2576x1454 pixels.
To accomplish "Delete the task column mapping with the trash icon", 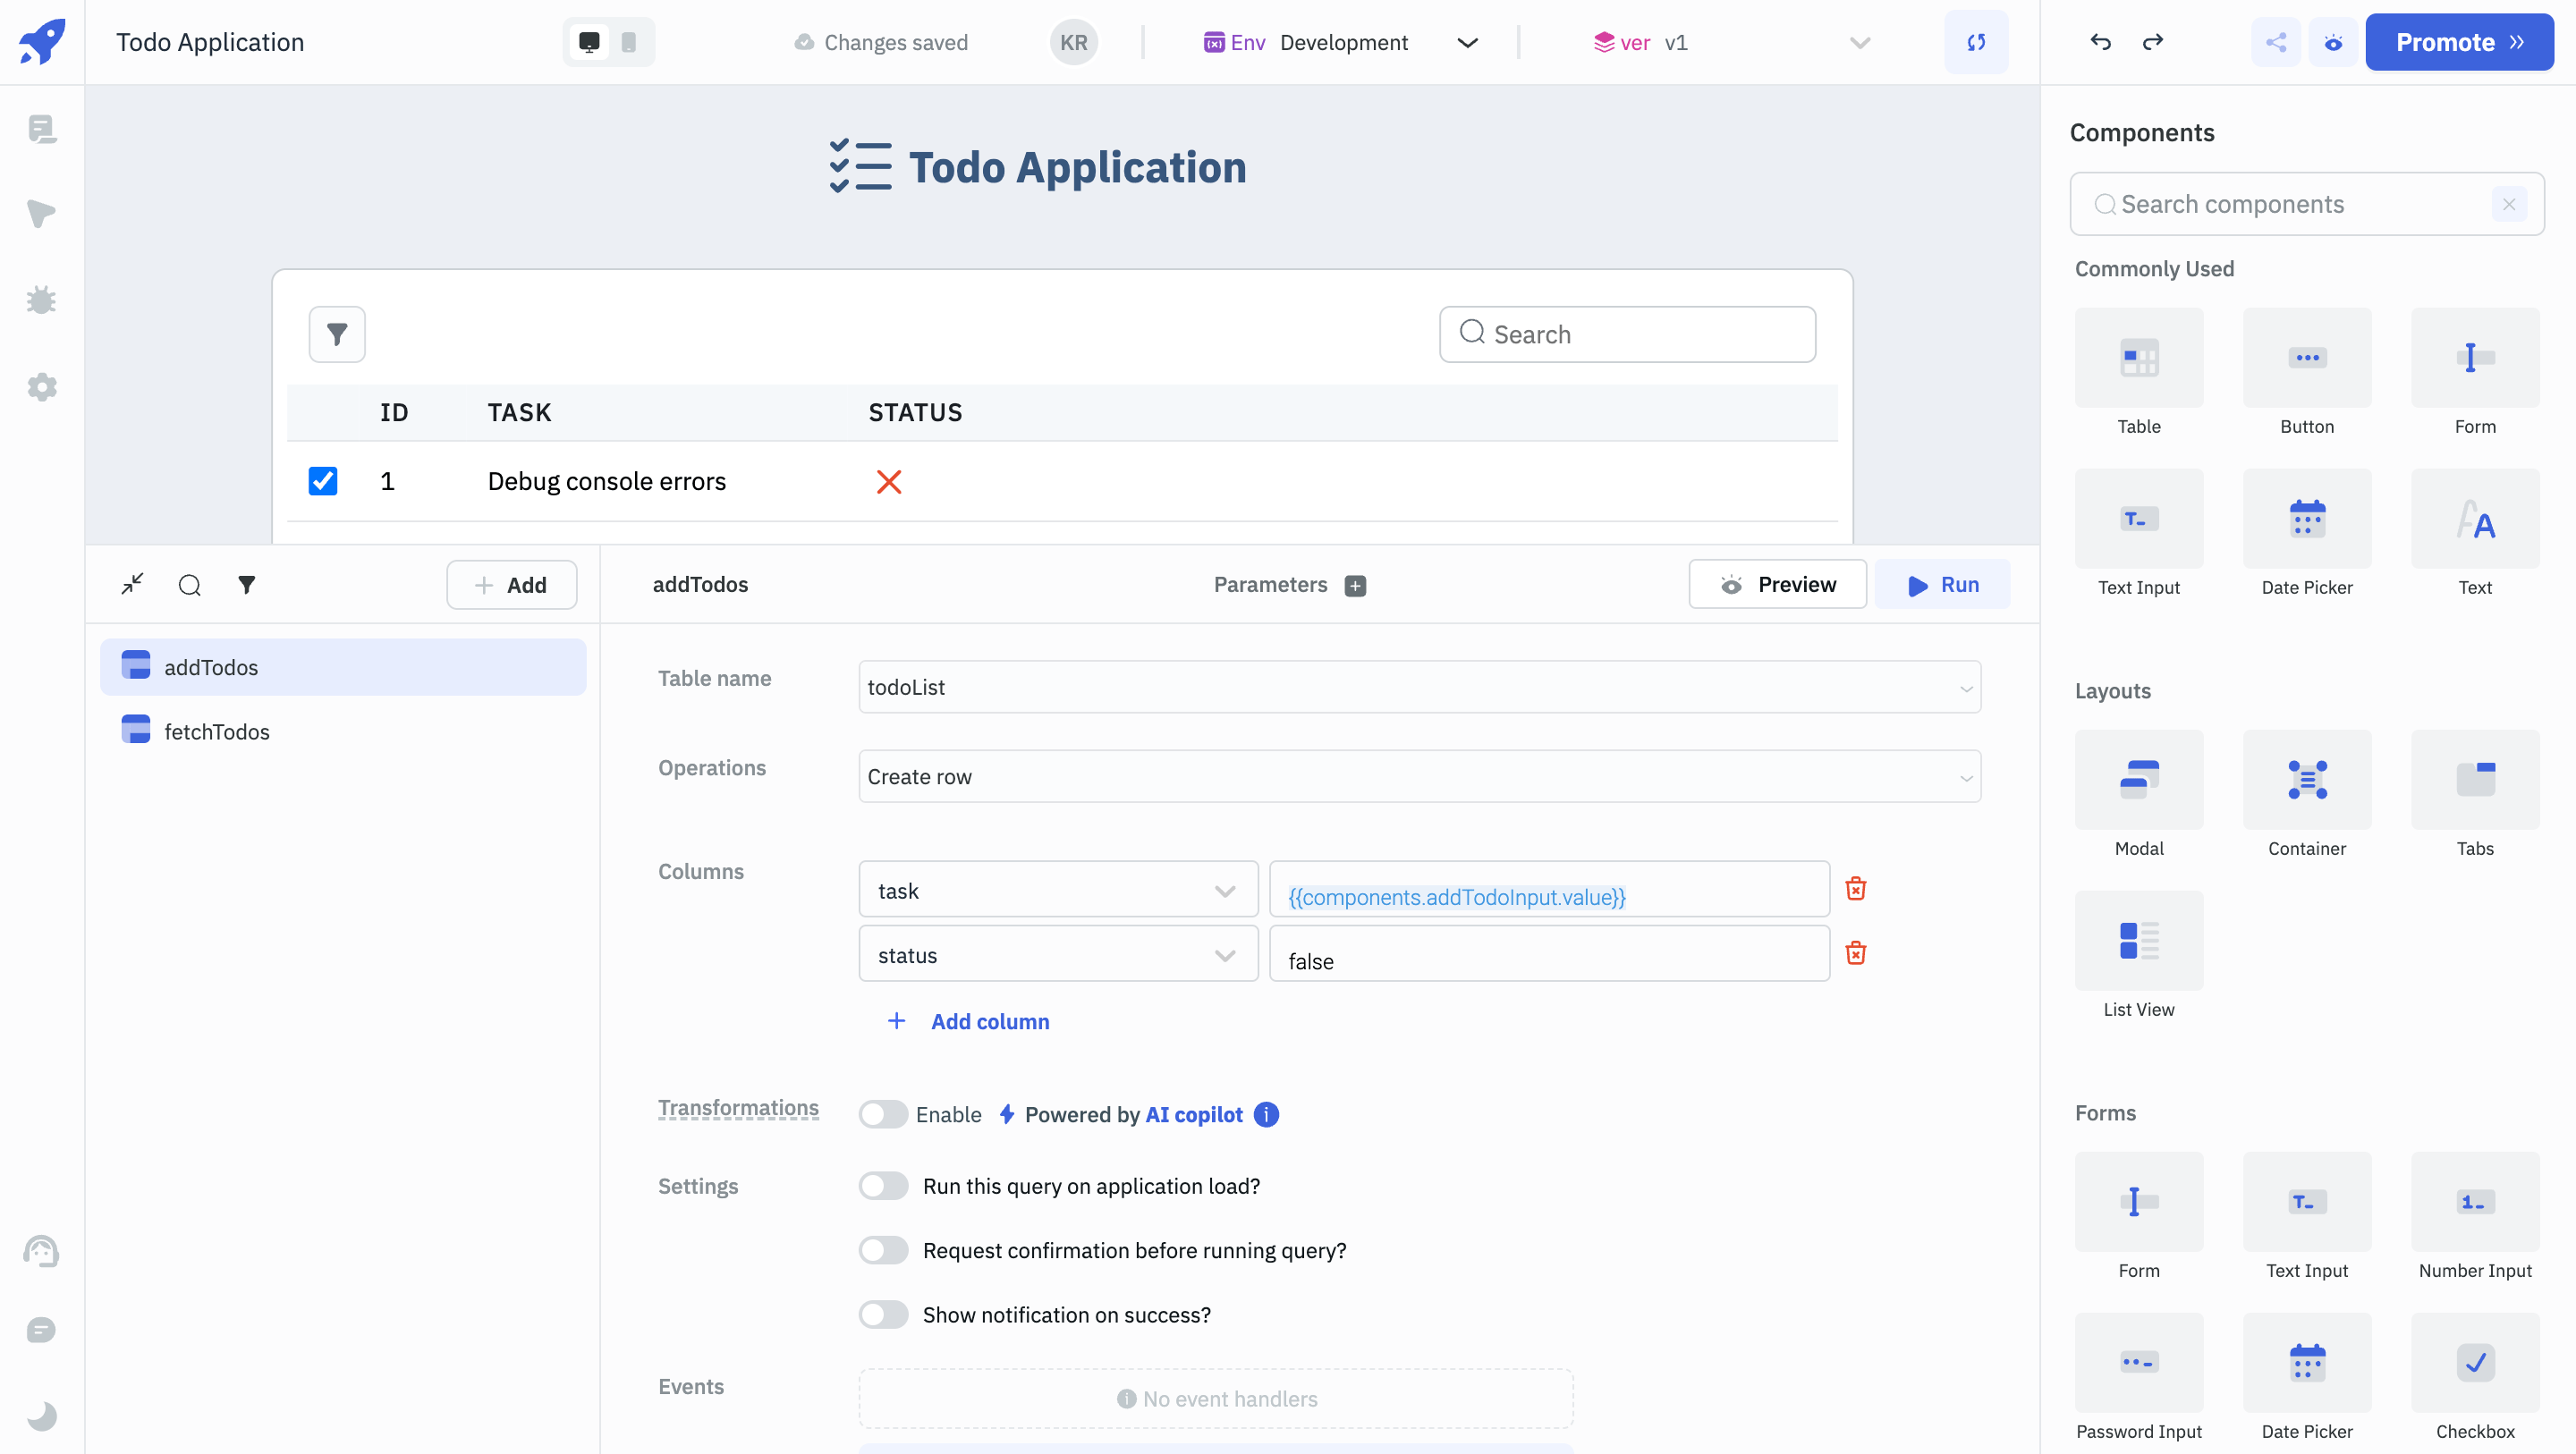I will click(x=1856, y=888).
